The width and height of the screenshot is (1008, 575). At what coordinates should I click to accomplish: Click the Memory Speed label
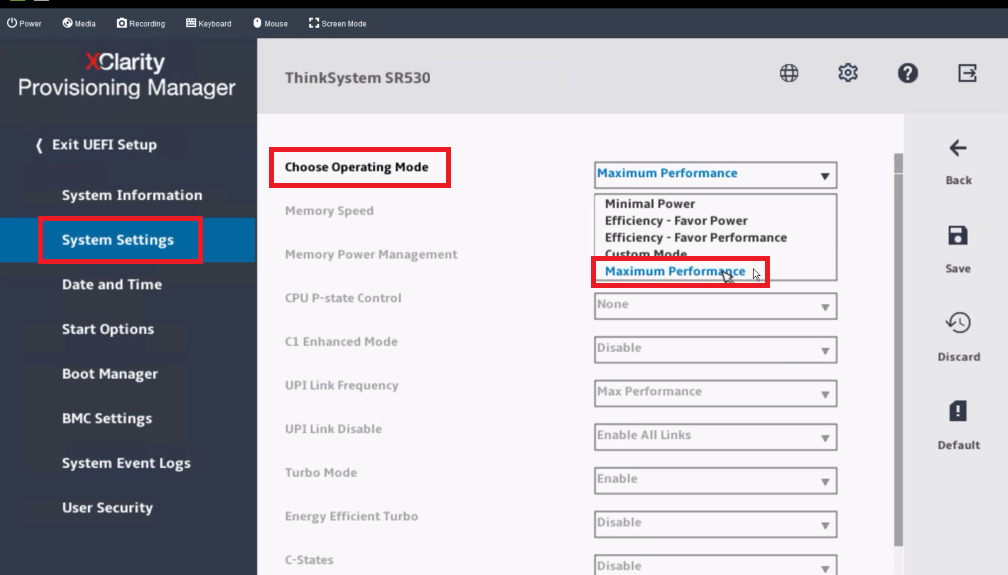[x=329, y=211]
